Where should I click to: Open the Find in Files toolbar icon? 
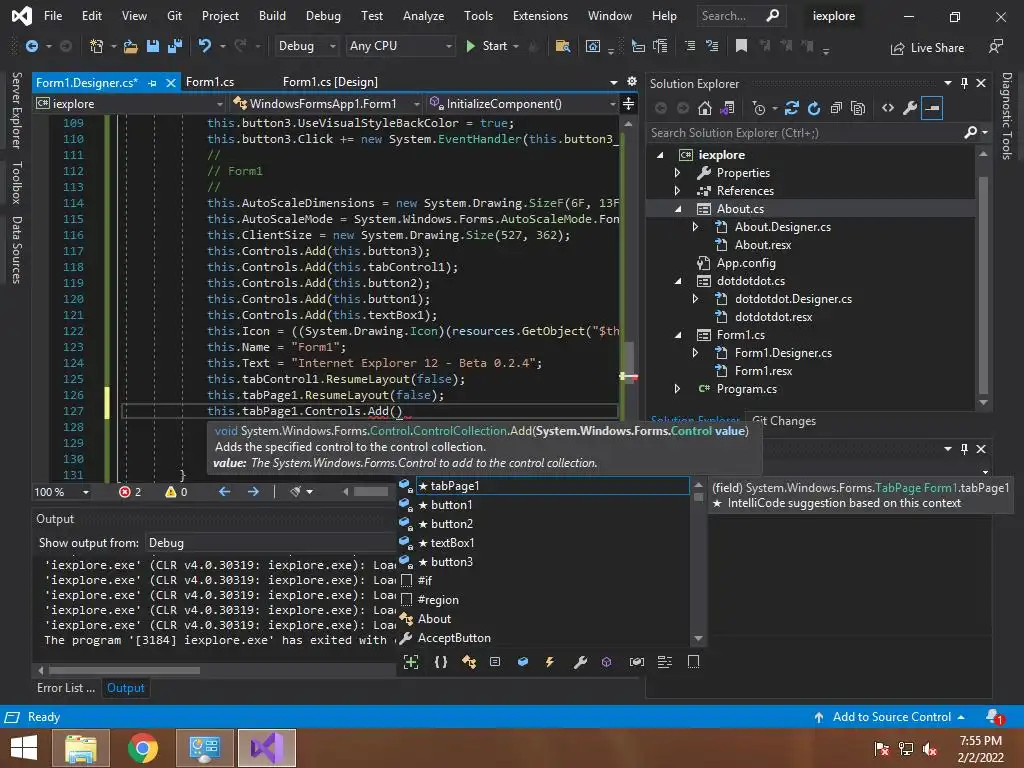pos(562,46)
